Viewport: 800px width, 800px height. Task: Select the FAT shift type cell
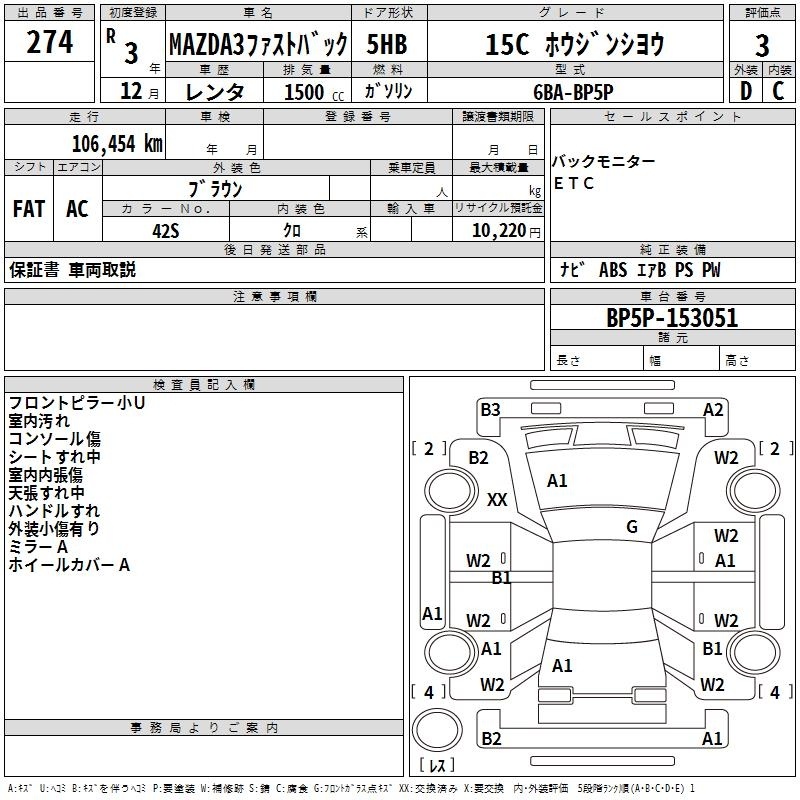coord(28,209)
